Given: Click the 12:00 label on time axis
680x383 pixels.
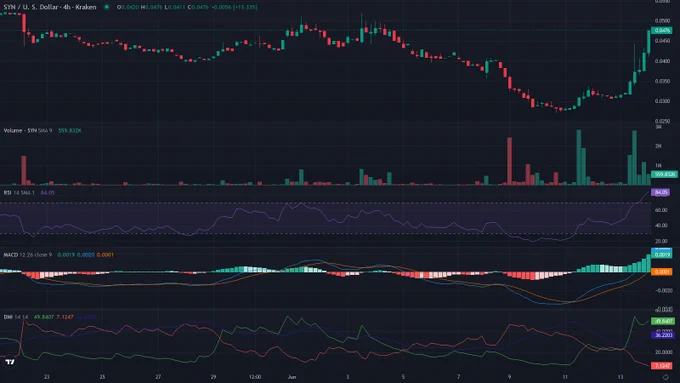Looking at the screenshot, I should (255, 377).
